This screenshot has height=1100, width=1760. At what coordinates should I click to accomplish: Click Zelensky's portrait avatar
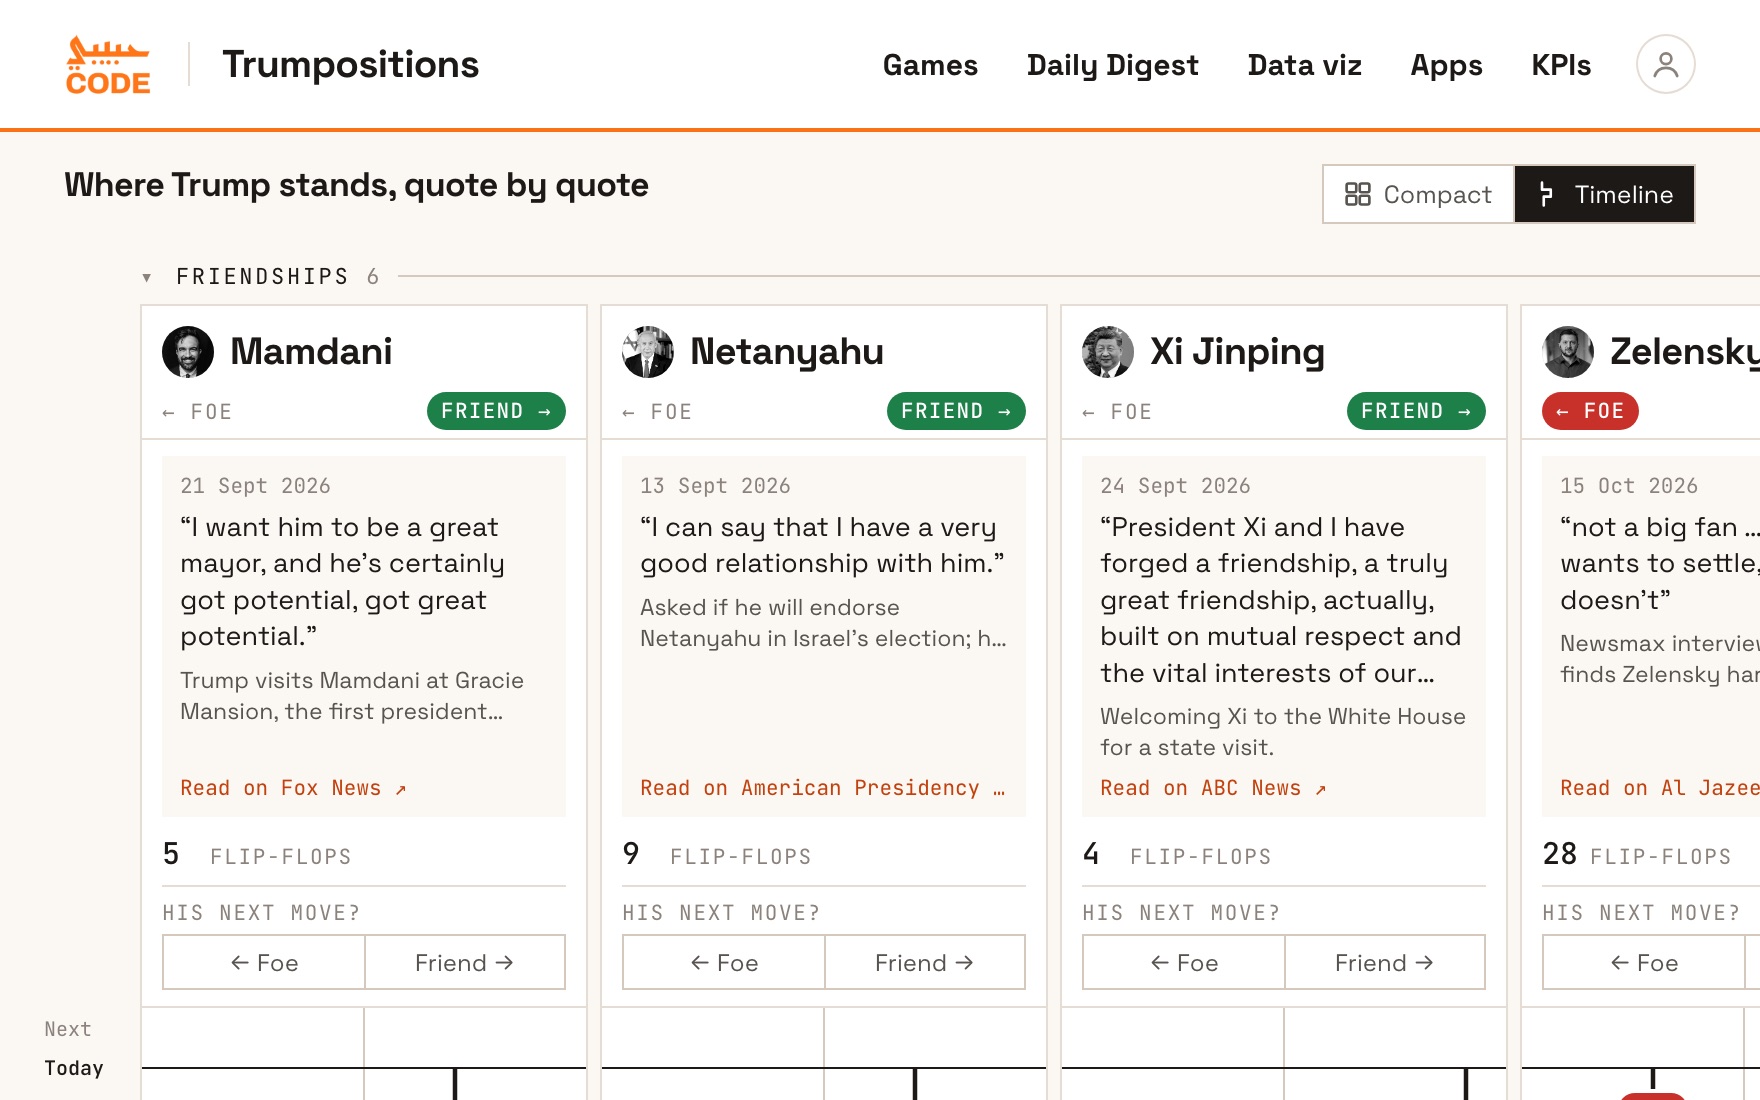1568,352
